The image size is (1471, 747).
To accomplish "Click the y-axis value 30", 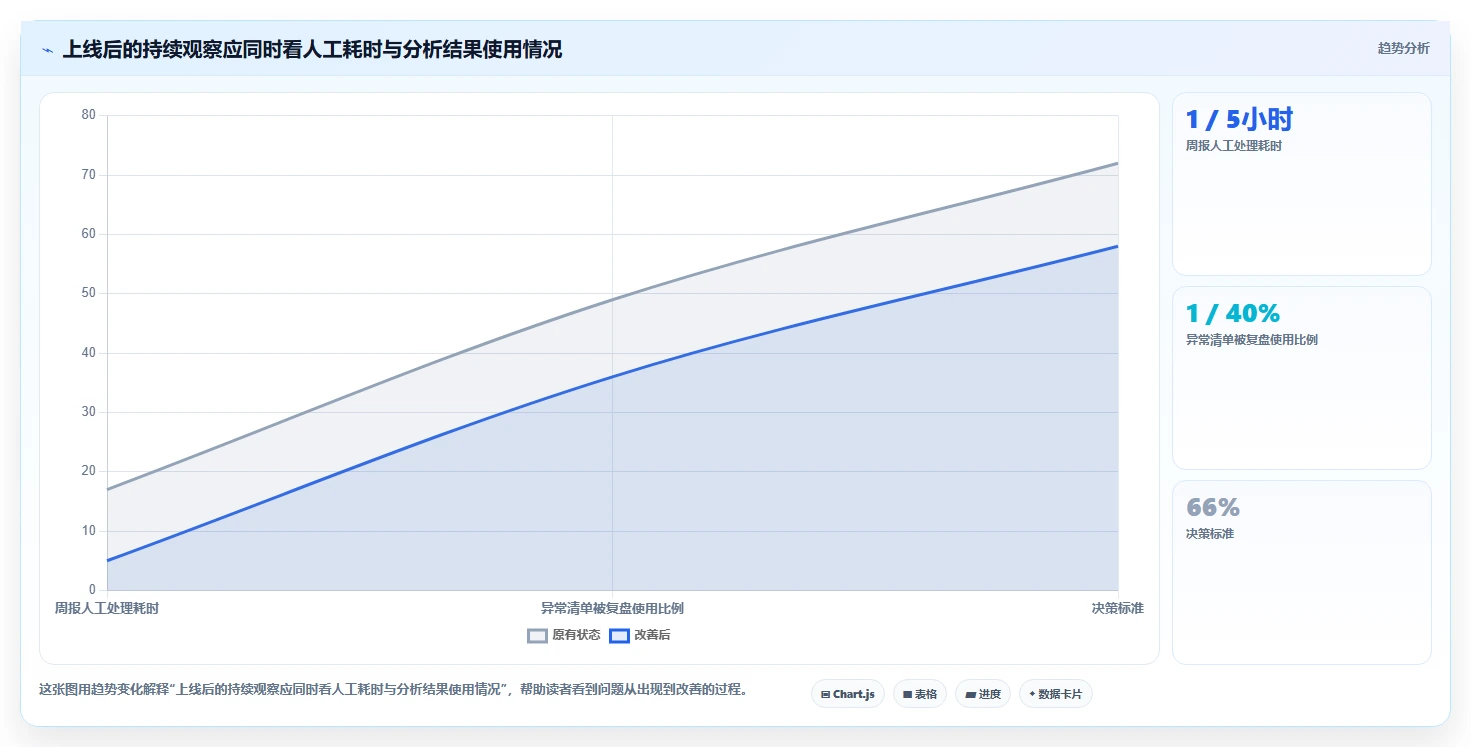I will [x=89, y=412].
